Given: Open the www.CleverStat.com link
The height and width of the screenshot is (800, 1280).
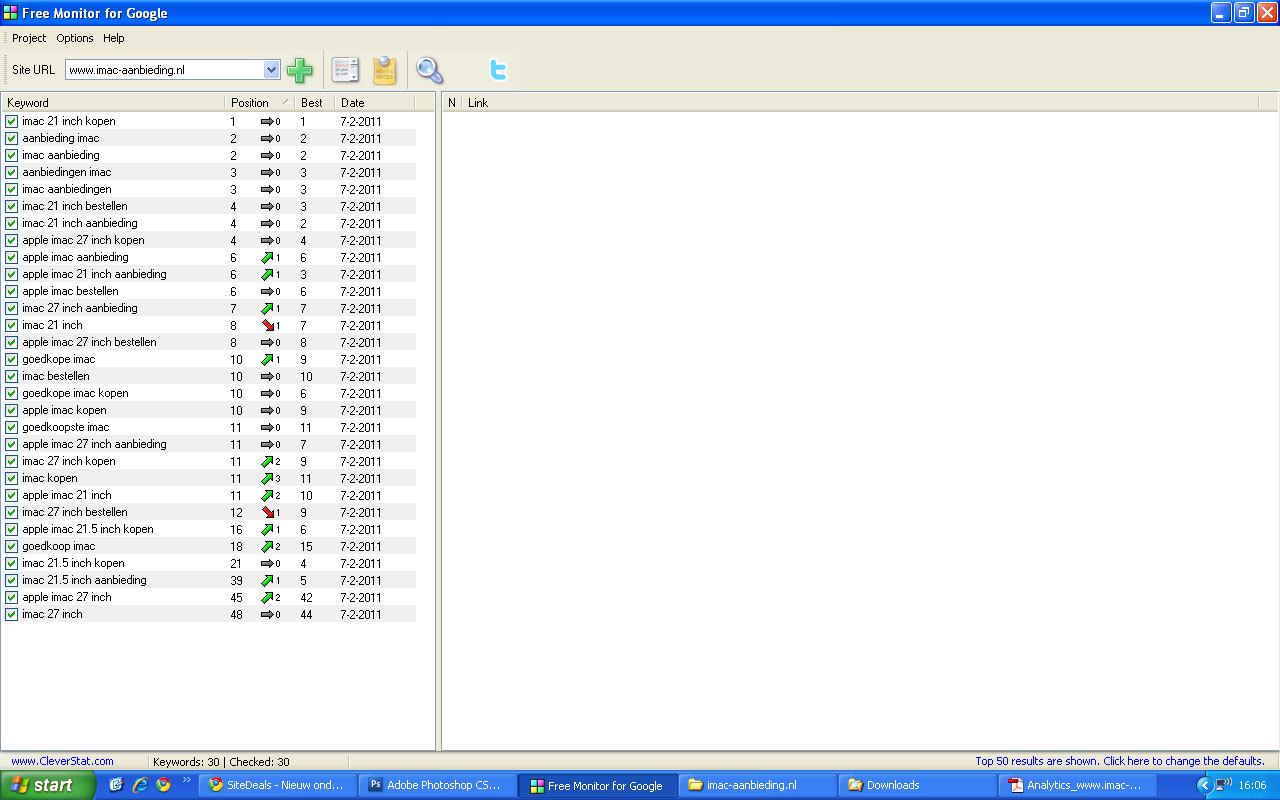Looking at the screenshot, I should click(62, 761).
